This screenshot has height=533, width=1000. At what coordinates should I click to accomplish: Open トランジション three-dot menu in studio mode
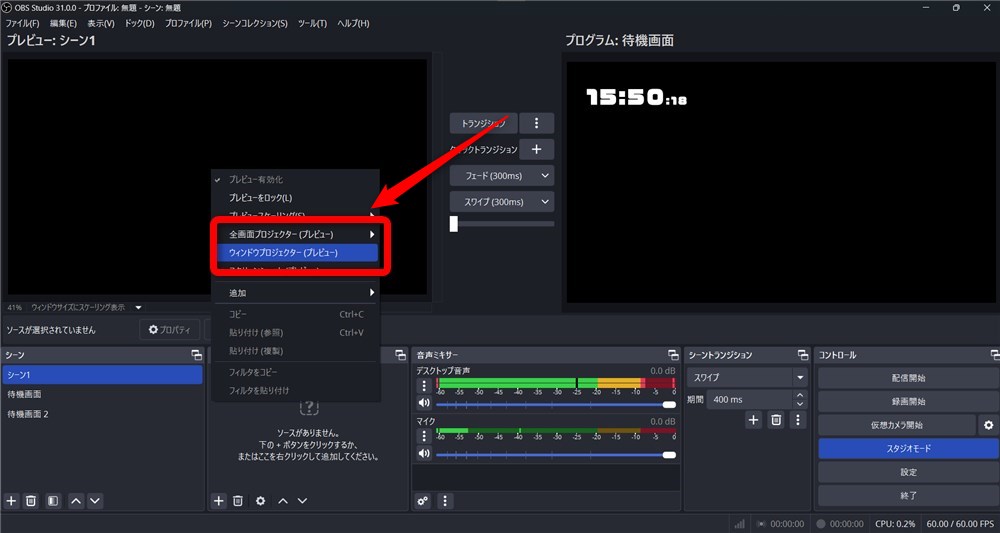coord(536,123)
